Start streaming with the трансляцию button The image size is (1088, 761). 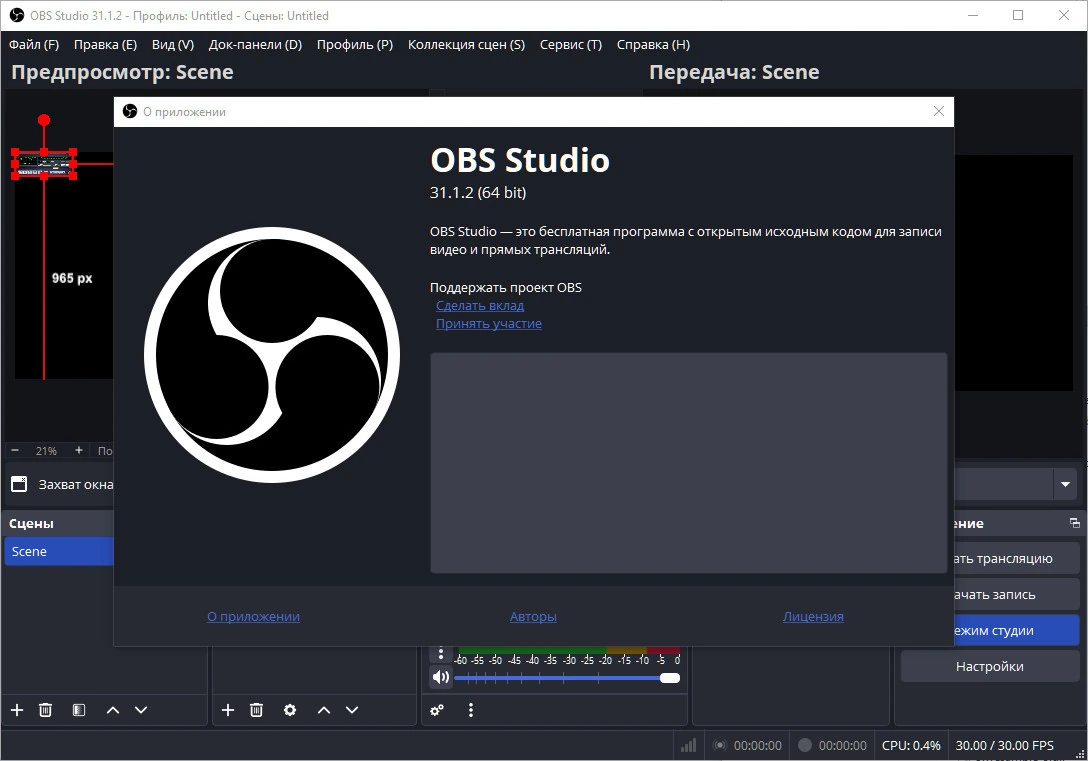(x=1017, y=558)
